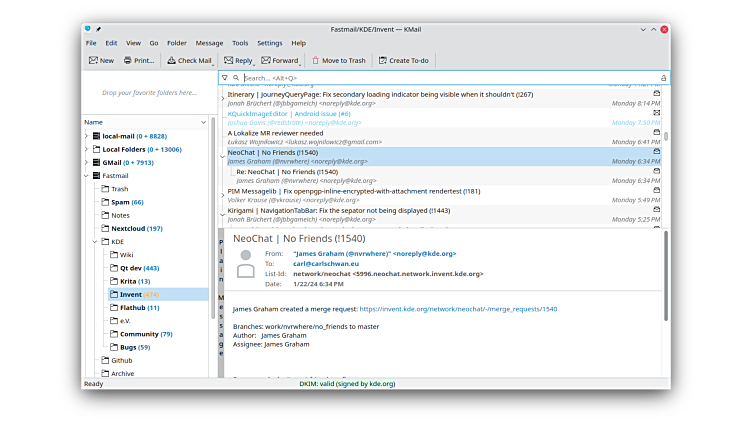Open the Settings menu
752x423 pixels.
(x=269, y=43)
